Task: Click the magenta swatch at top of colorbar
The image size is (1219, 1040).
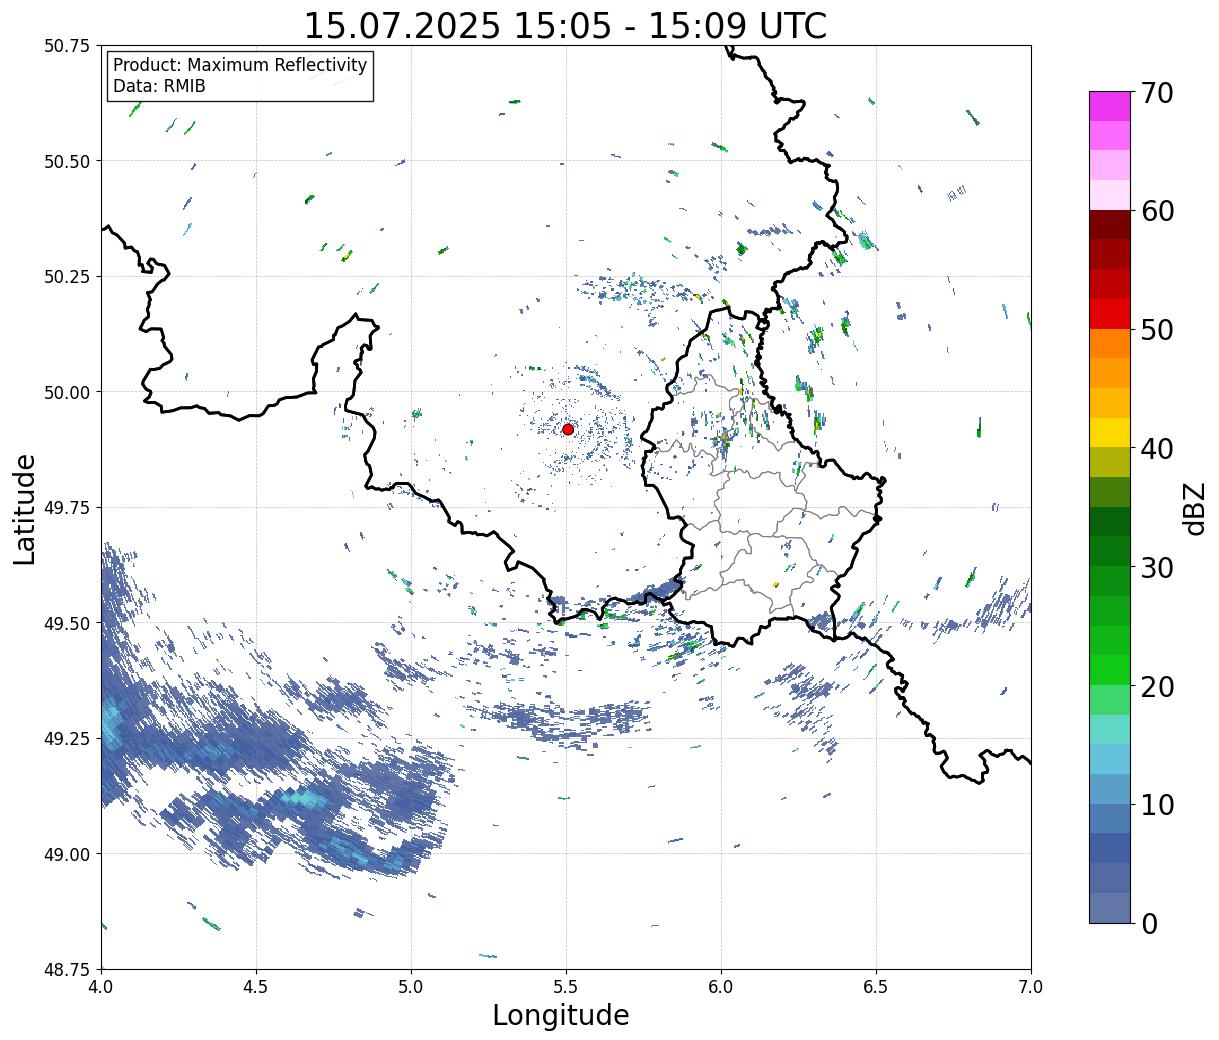Action: (x=1110, y=106)
